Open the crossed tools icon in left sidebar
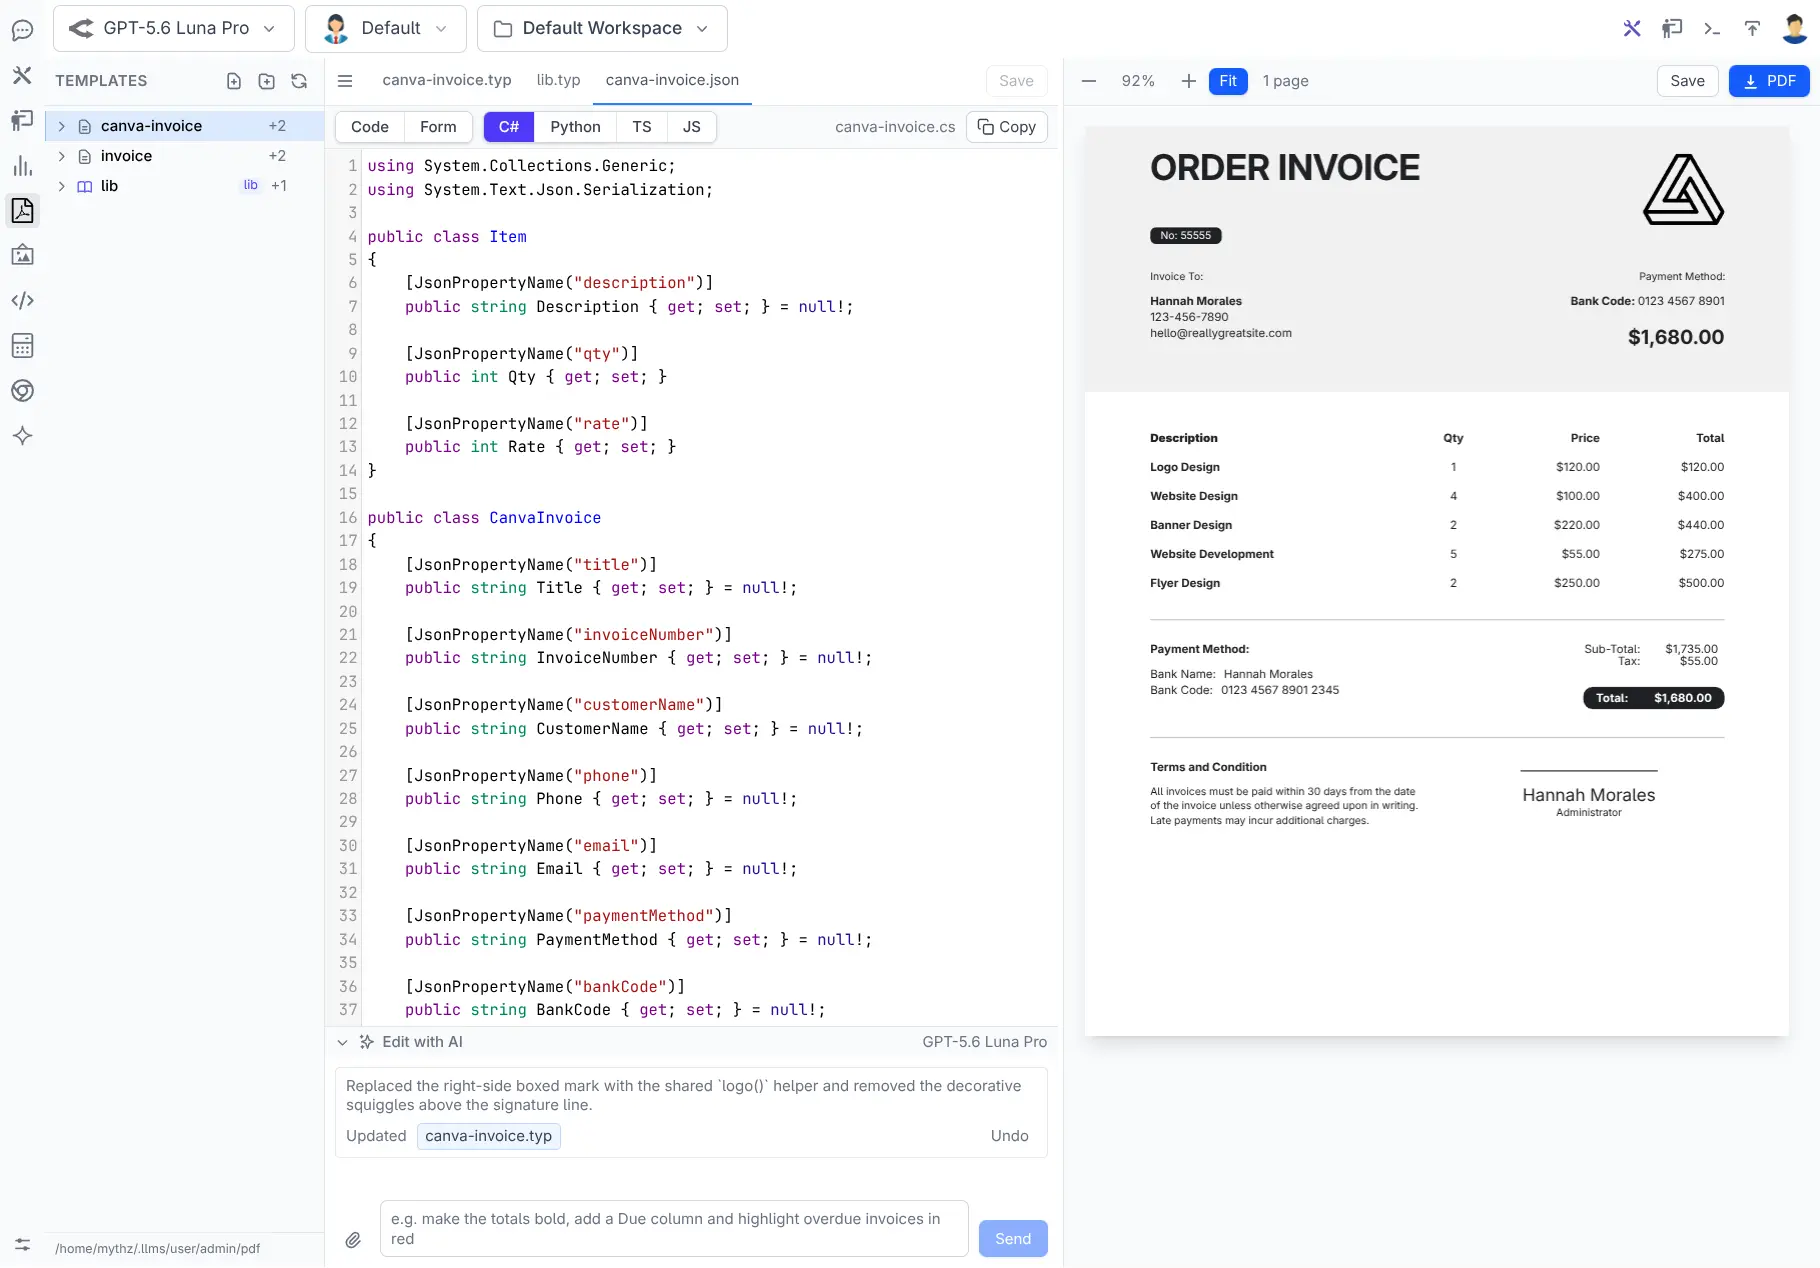This screenshot has height=1268, width=1820. pos(22,75)
